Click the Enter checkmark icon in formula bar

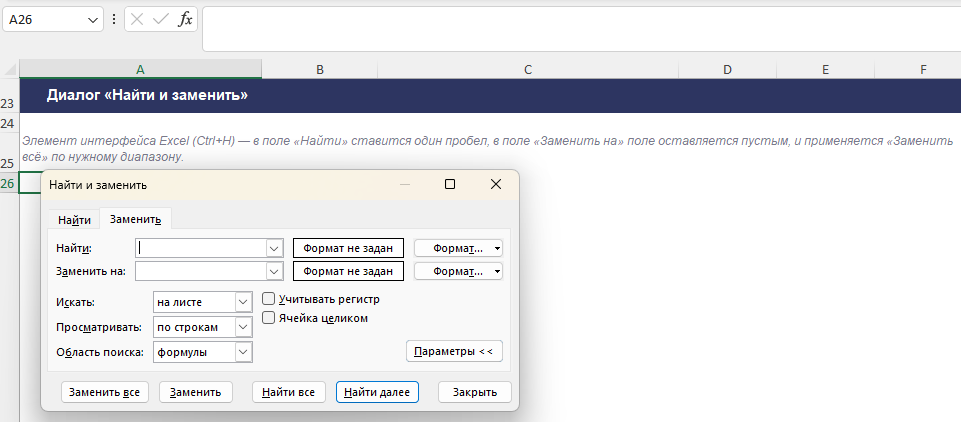point(161,20)
